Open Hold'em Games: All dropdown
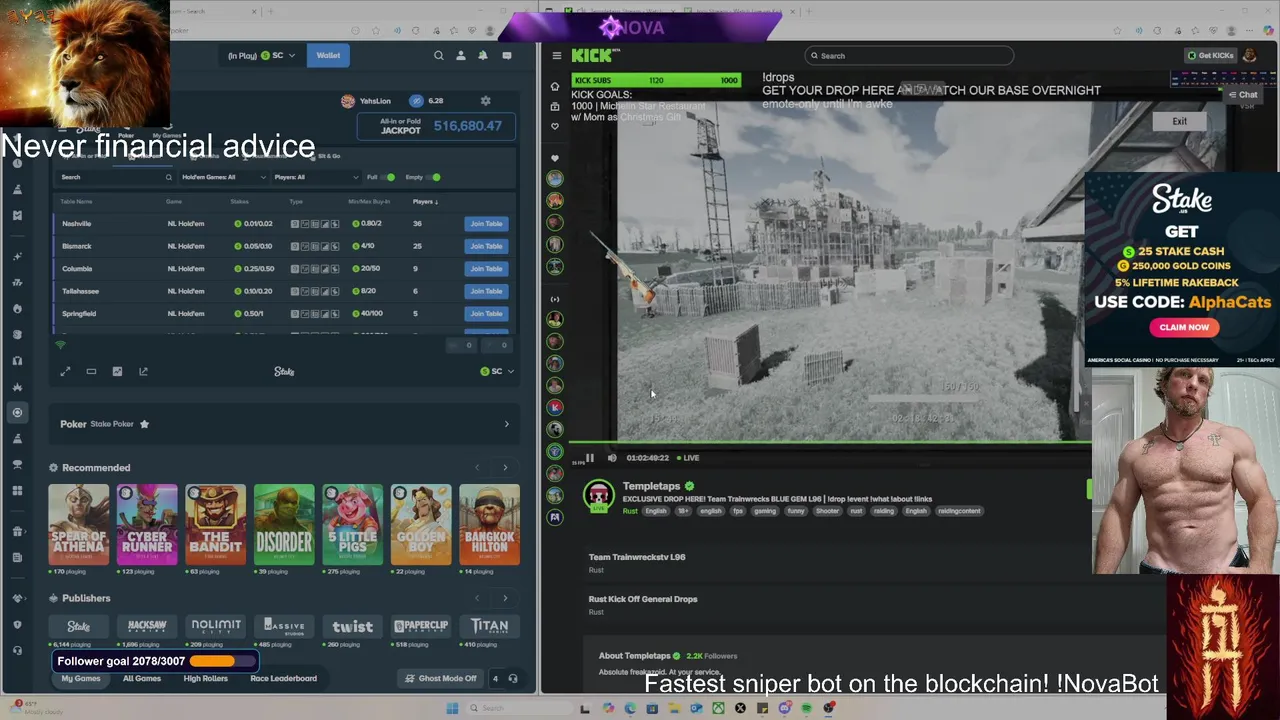The width and height of the screenshot is (1280, 720). click(x=224, y=177)
